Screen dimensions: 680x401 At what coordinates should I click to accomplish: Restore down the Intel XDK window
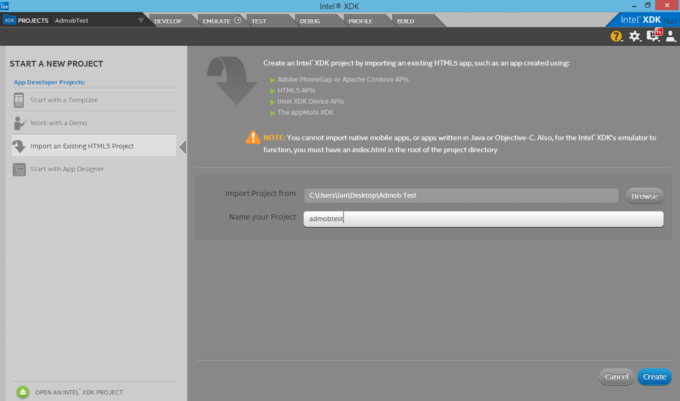(x=647, y=6)
